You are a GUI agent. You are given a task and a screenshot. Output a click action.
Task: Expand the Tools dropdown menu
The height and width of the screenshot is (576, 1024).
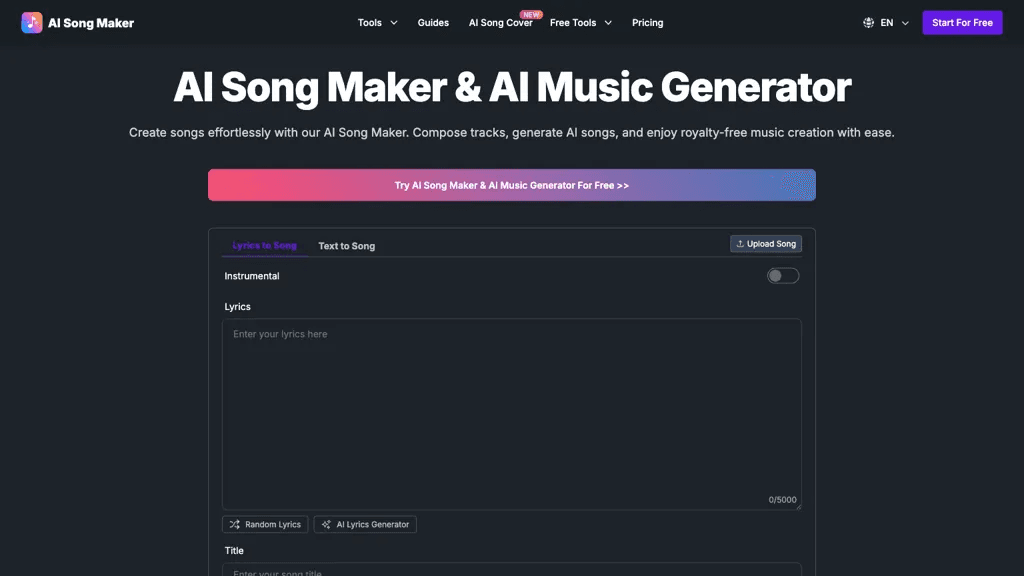(x=377, y=23)
